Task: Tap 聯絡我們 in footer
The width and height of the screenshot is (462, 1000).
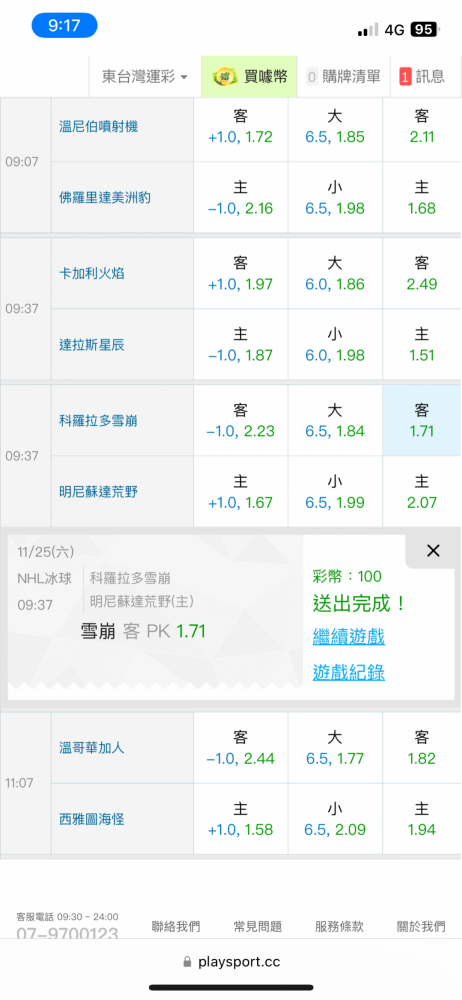Action: 175,927
